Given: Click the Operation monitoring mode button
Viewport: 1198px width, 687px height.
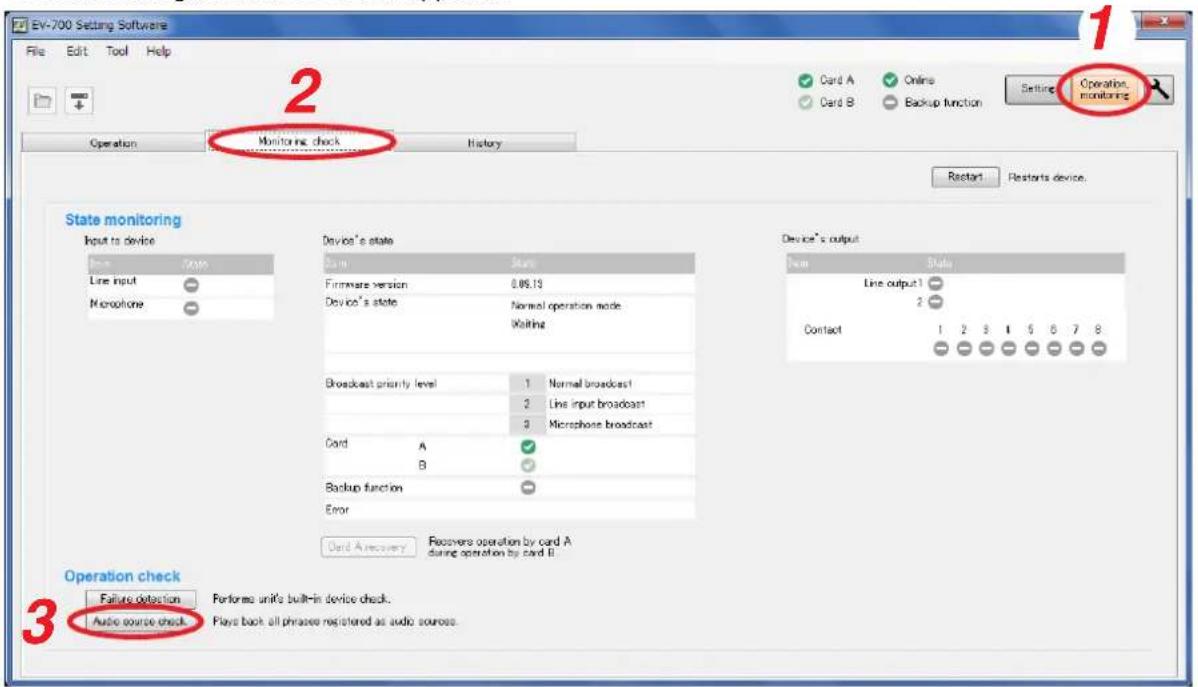Looking at the screenshot, I should 1104,89.
